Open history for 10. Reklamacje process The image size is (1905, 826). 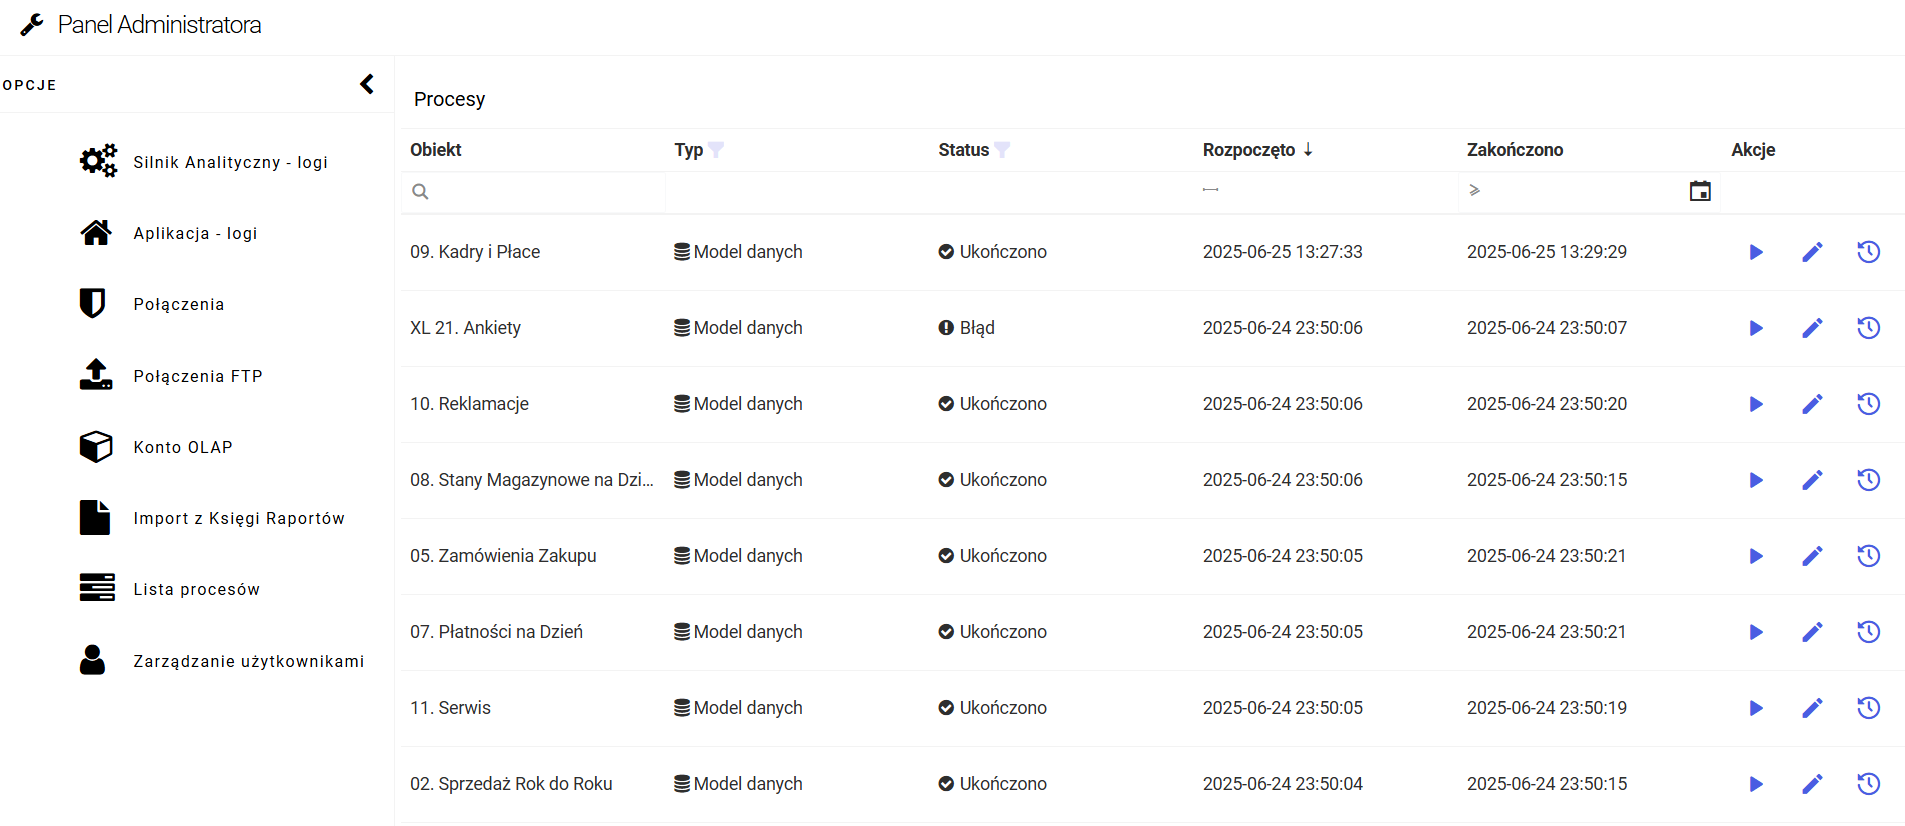[1868, 404]
